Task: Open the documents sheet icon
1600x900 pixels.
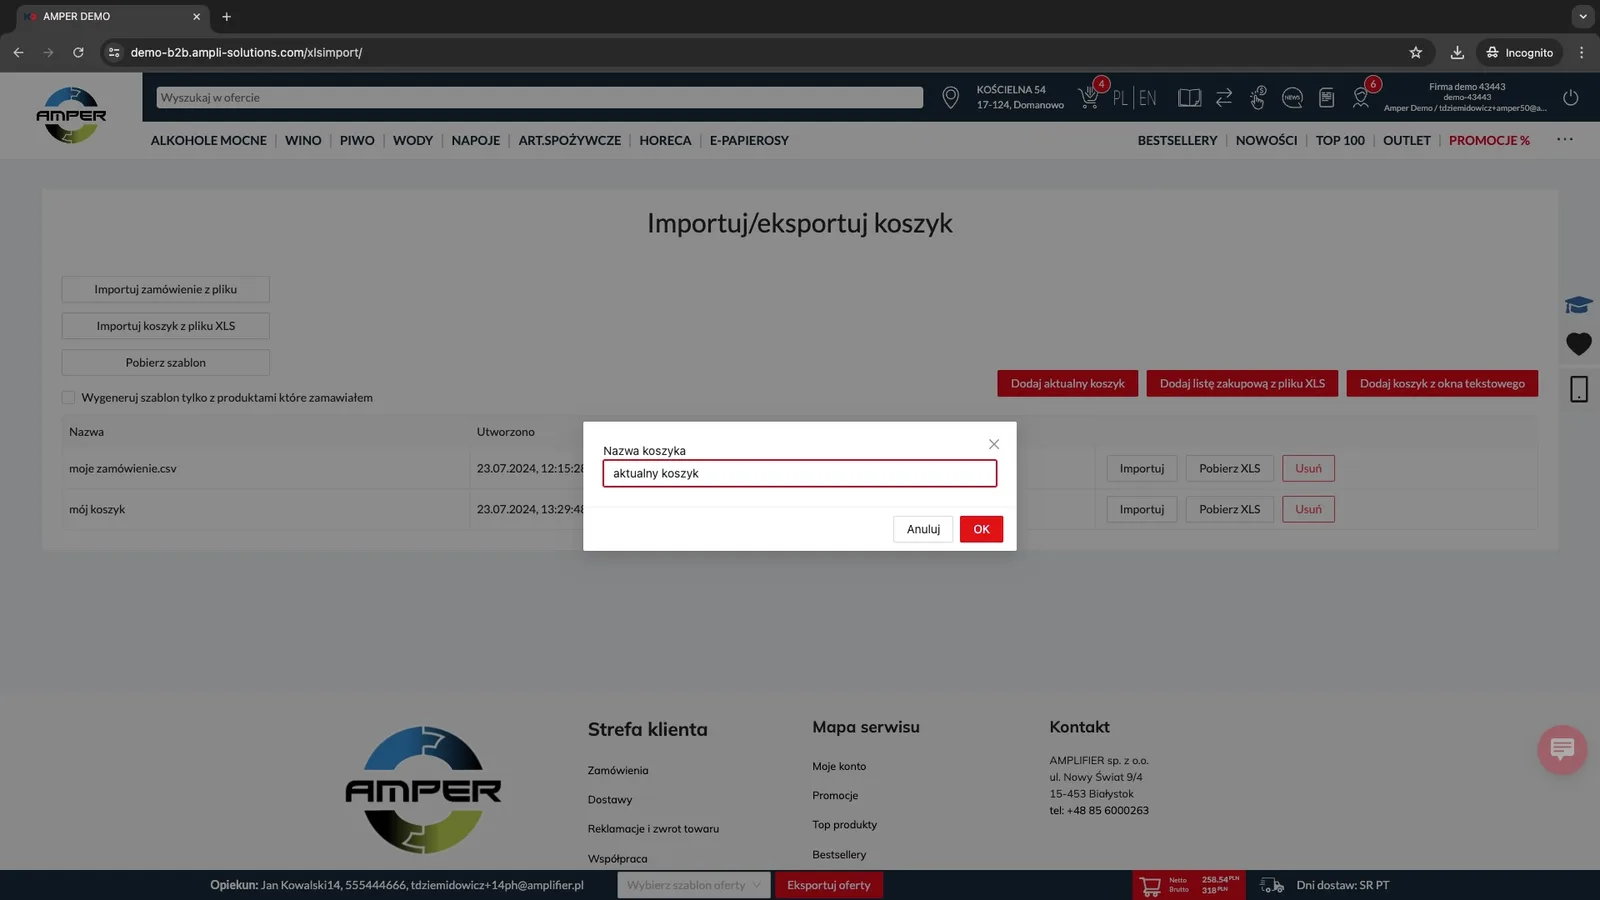Action: tap(1327, 97)
